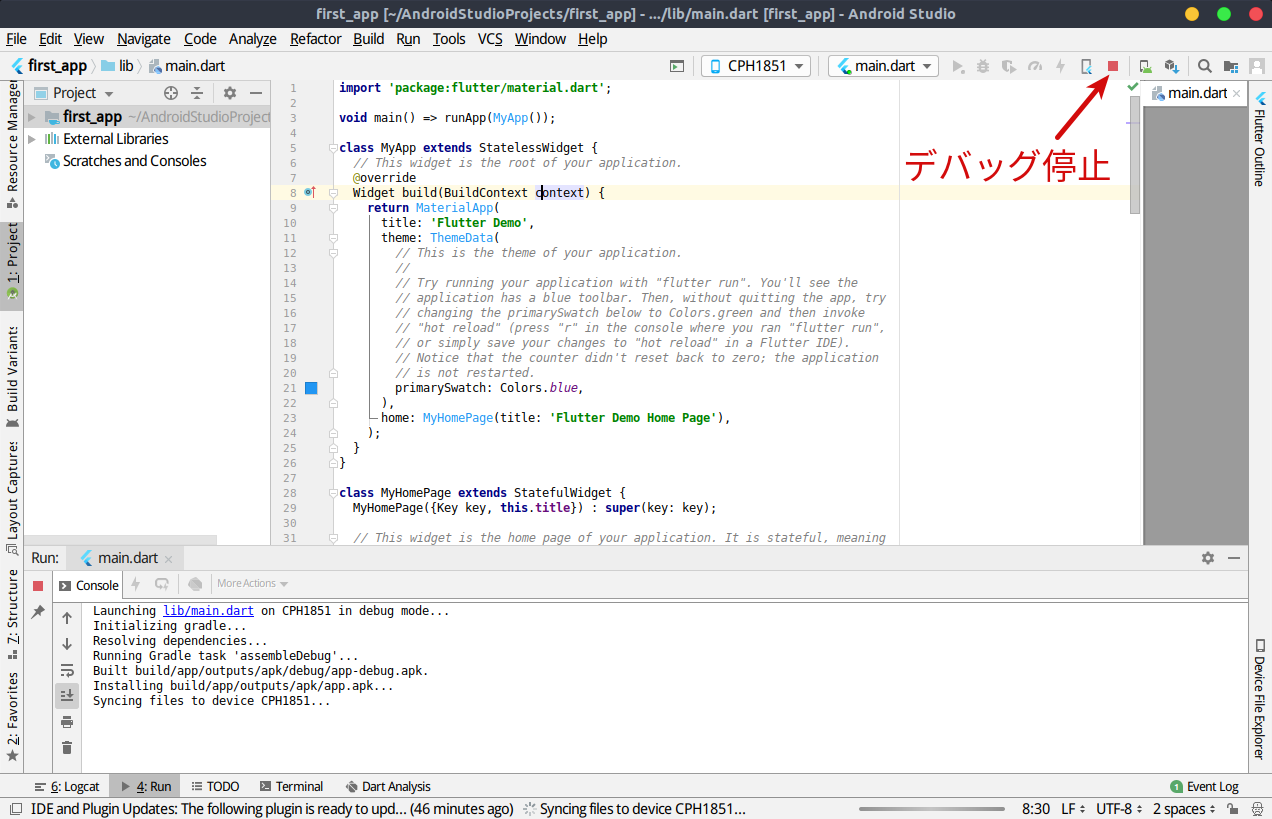Screen dimensions: 1272x819
Task: Stop the running debug session
Action: [x=1111, y=66]
